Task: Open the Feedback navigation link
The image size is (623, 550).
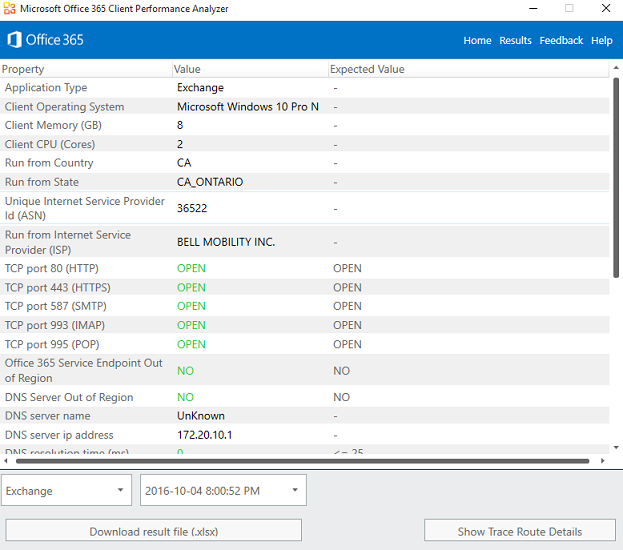Action: [561, 41]
